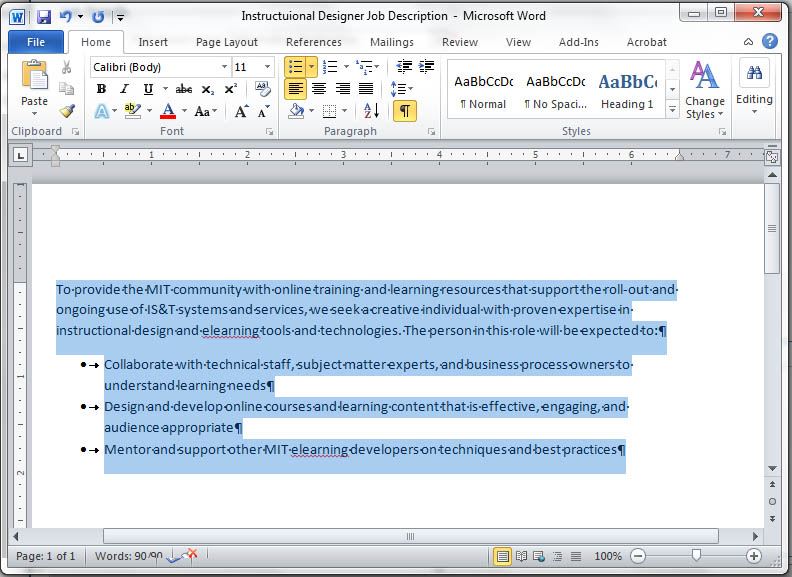Click the Change Styles button

coord(705,90)
